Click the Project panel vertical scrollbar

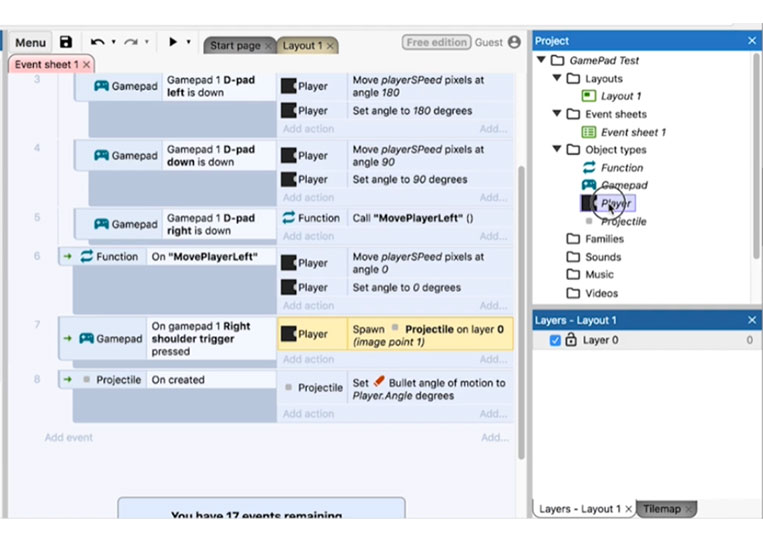[x=756, y=156]
